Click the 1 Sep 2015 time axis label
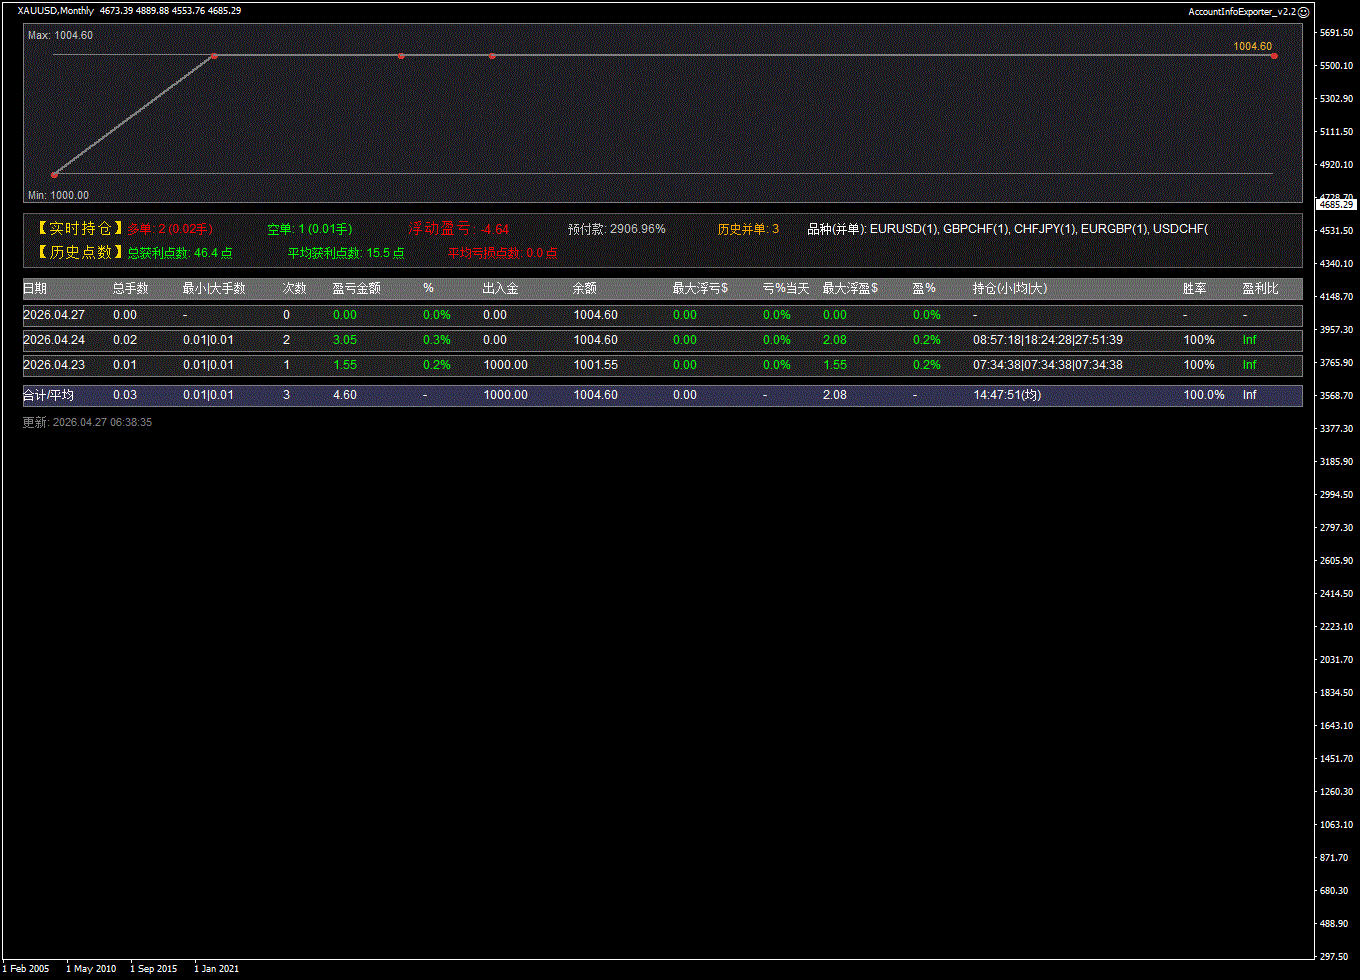 click(153, 968)
